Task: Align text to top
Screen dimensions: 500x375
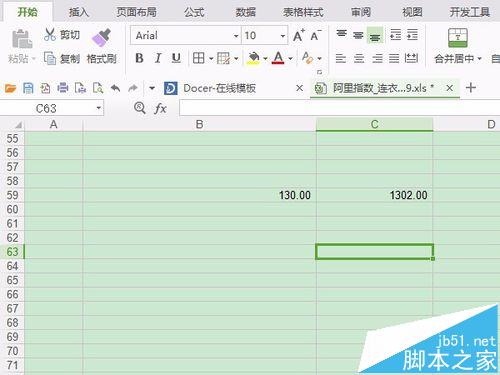Action: (342, 34)
